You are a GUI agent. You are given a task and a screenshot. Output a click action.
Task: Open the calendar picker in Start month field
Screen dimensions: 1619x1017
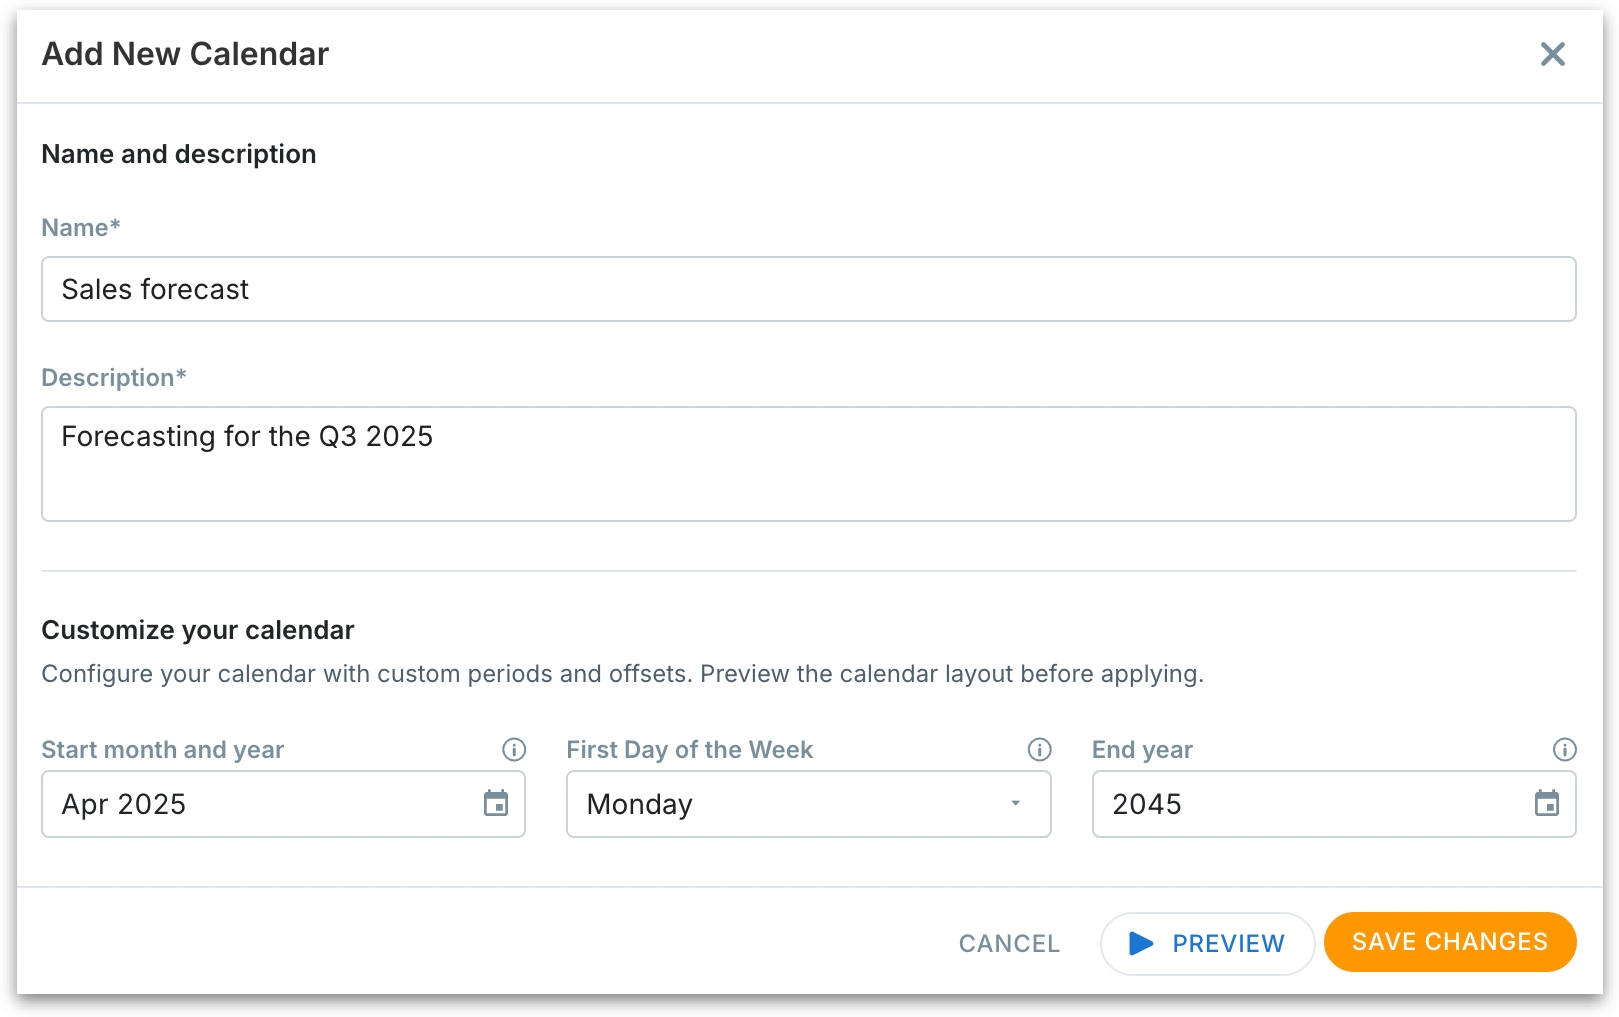496,803
